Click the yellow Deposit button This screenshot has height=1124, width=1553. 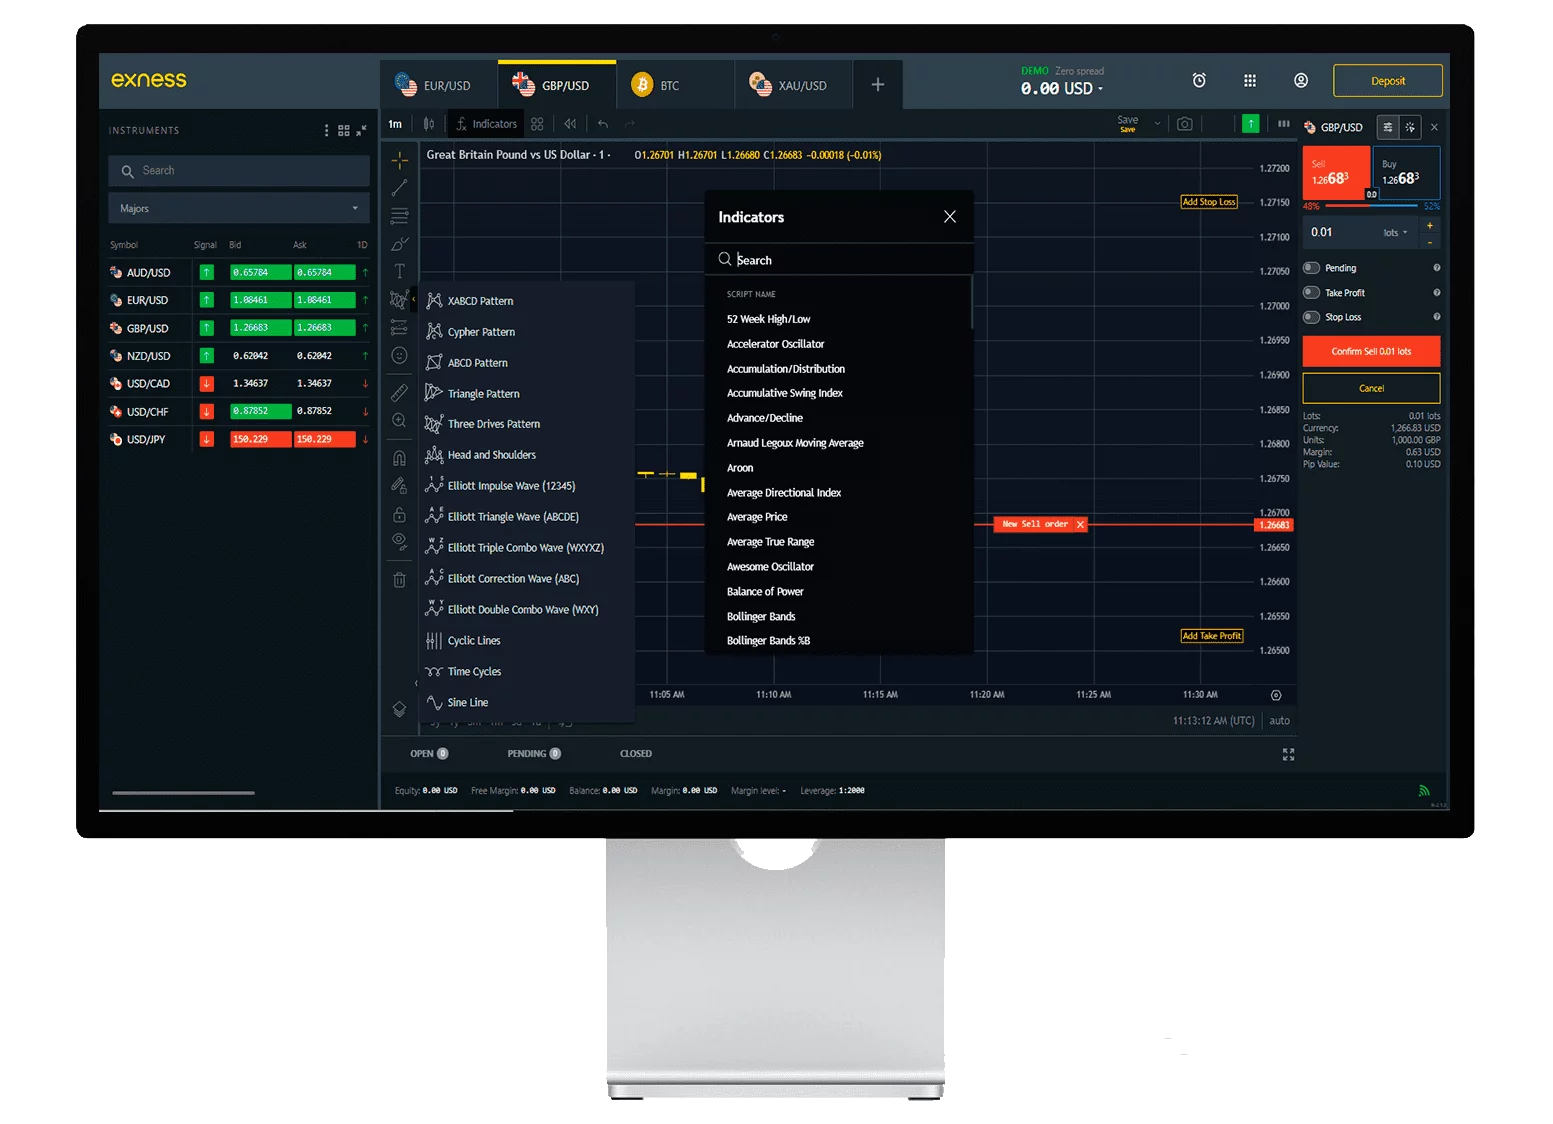pos(1387,81)
